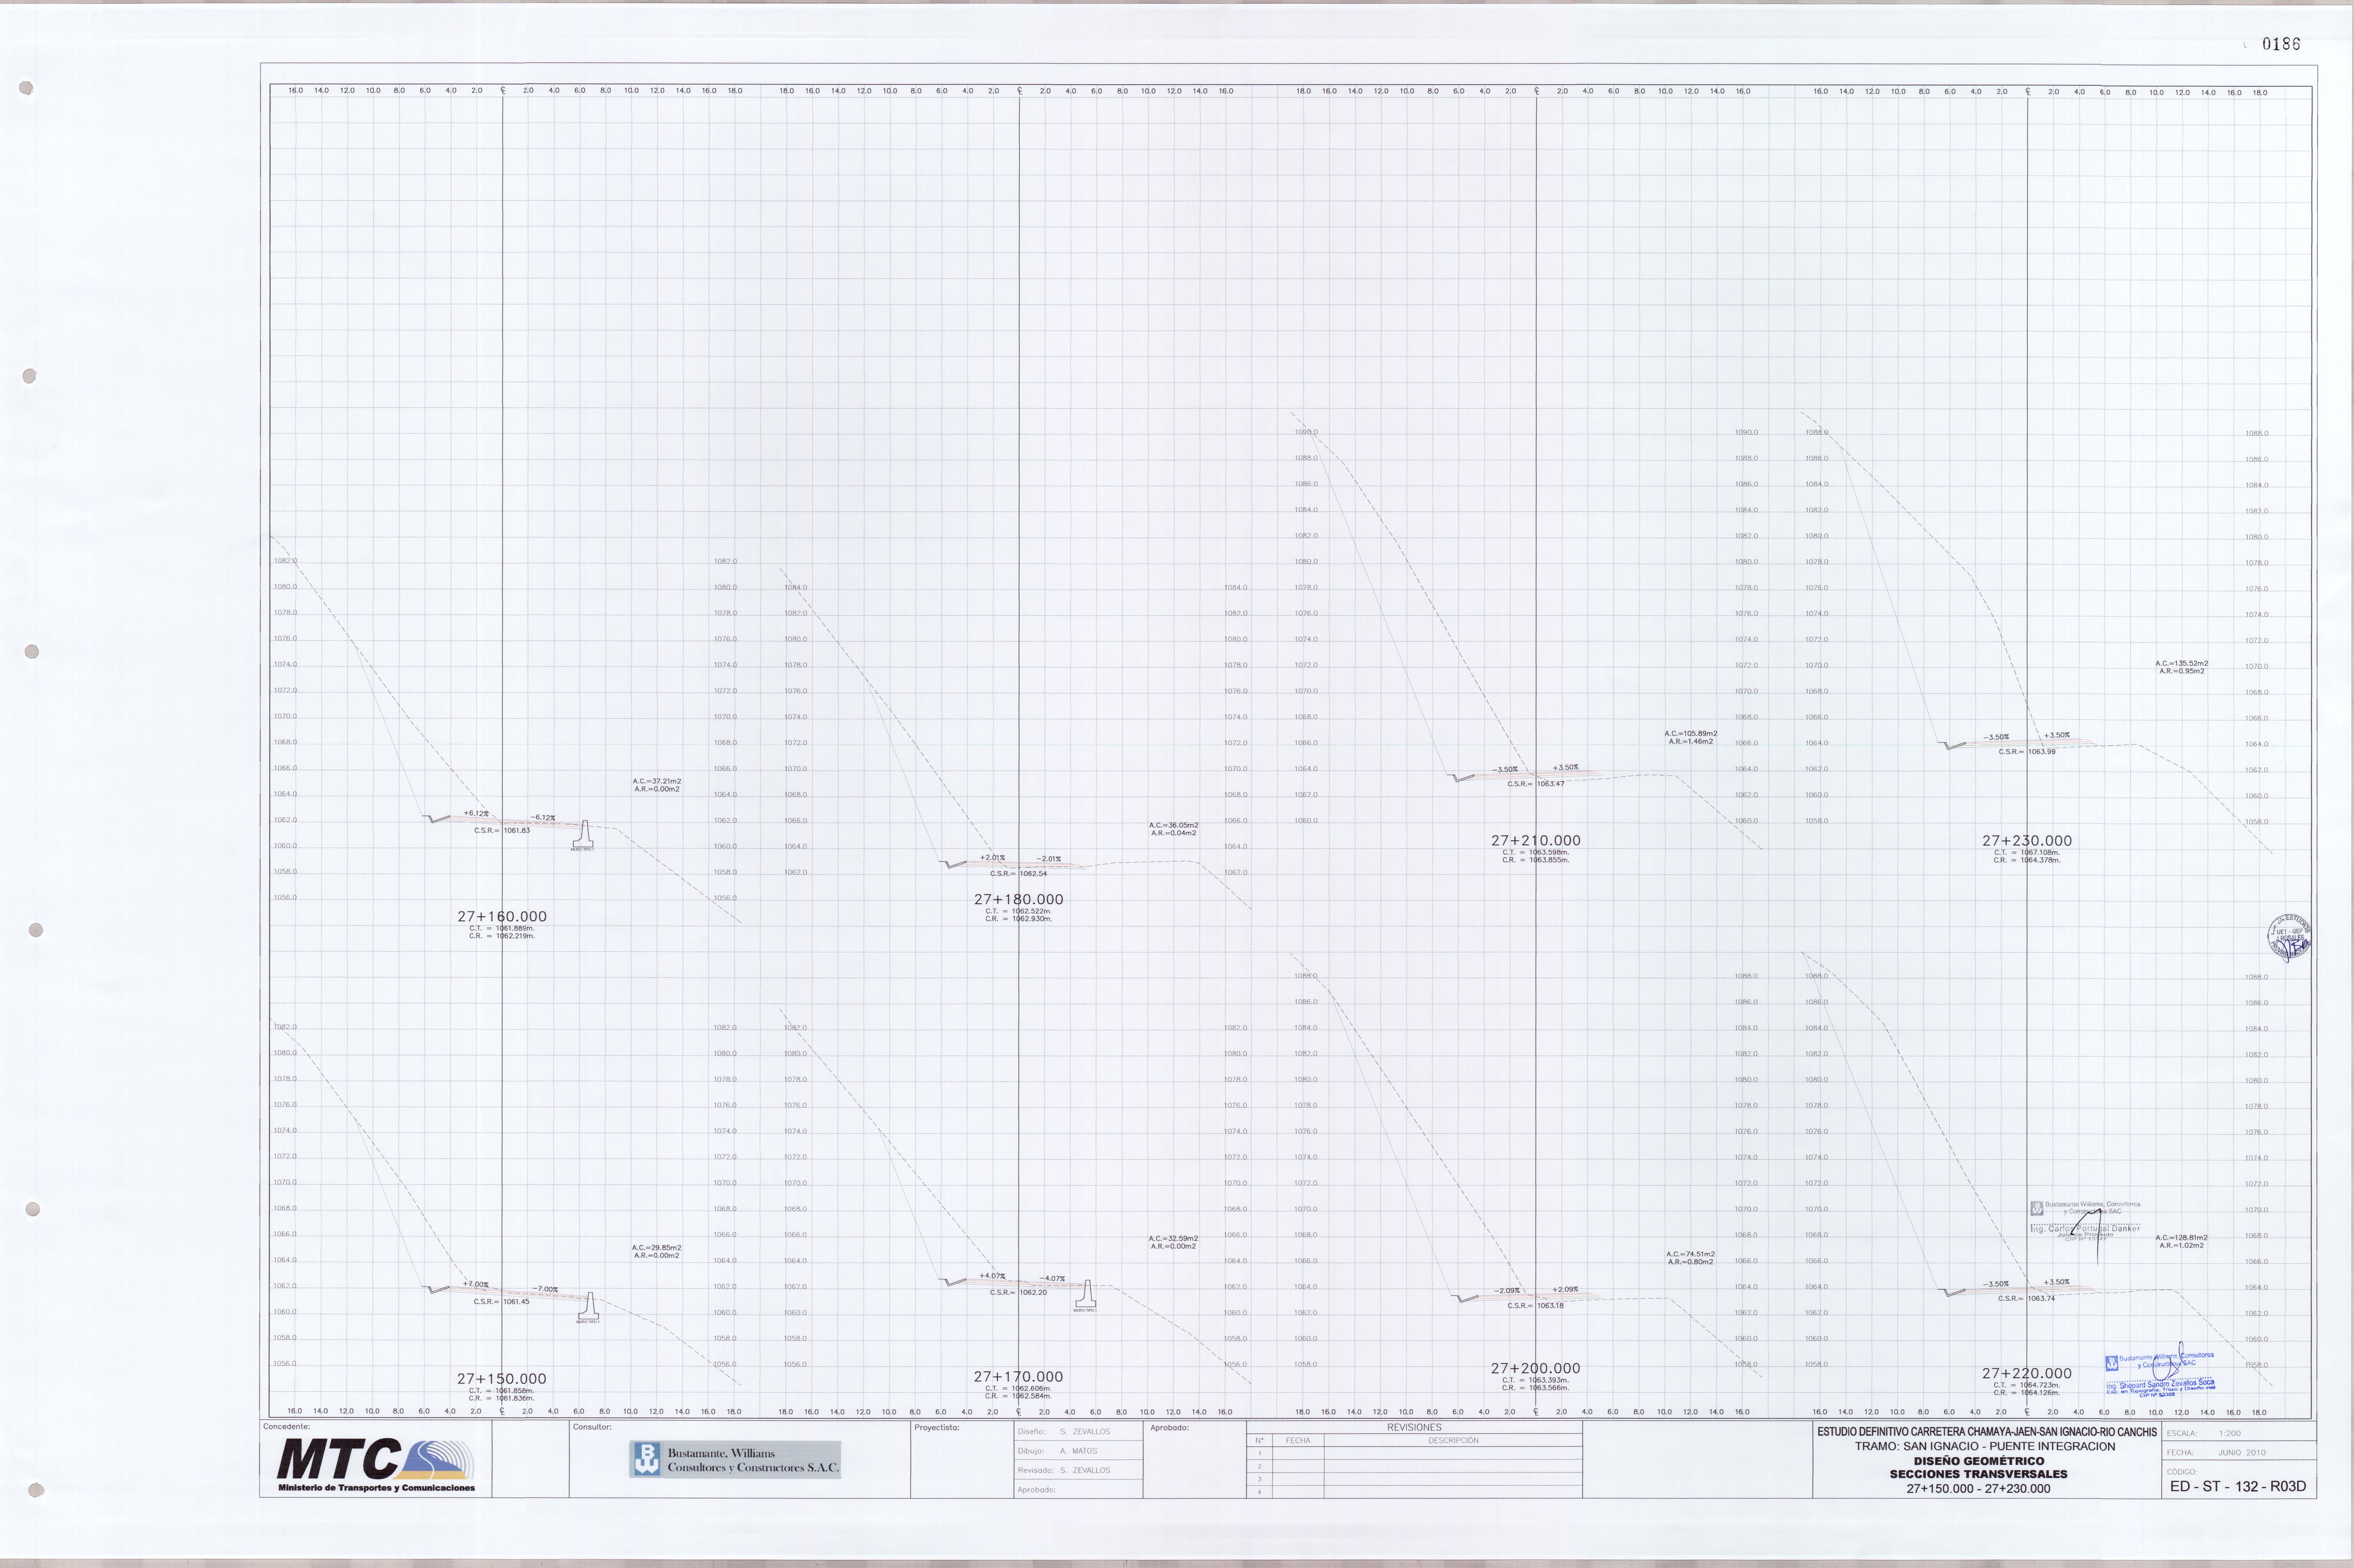Click the A.C.=37.21m2 area note
Viewport: 2354px width, 1568px height.
657,781
